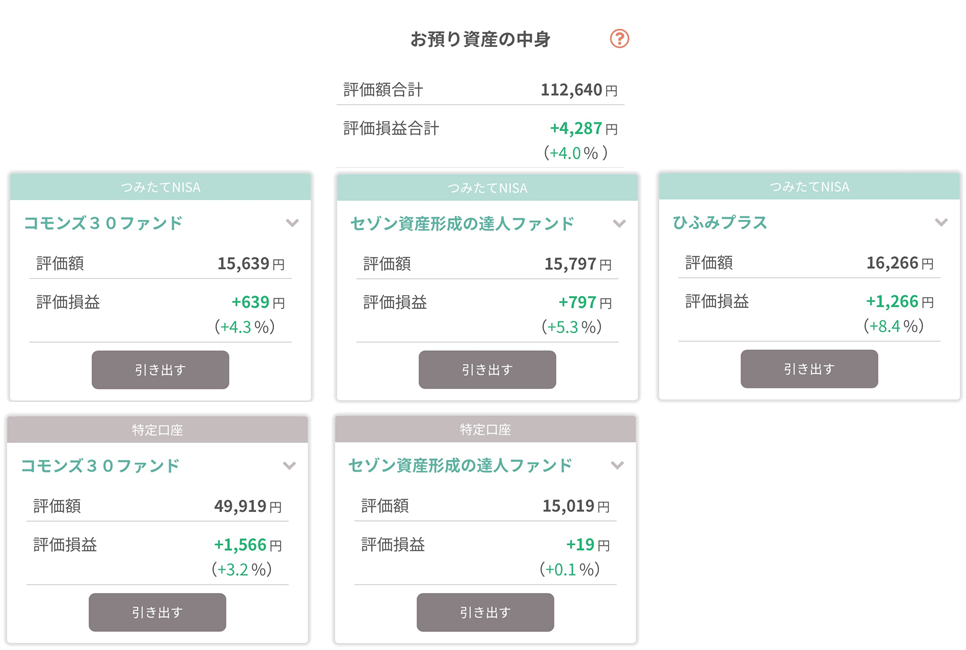966x650 pixels.
Task: Select percentage (+3.2%)
Action: pos(242,569)
